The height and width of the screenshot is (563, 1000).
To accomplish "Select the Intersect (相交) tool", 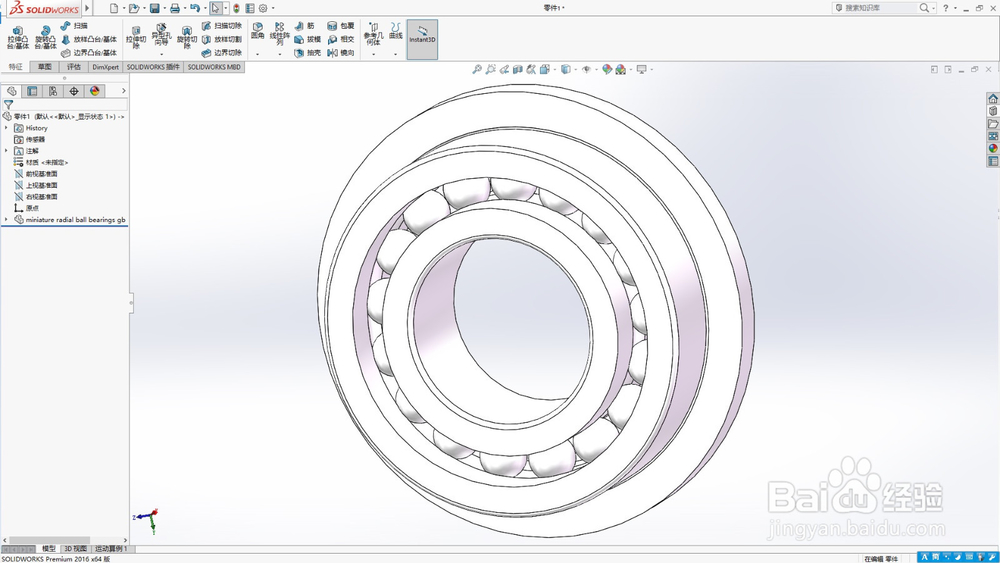I will click(341, 40).
